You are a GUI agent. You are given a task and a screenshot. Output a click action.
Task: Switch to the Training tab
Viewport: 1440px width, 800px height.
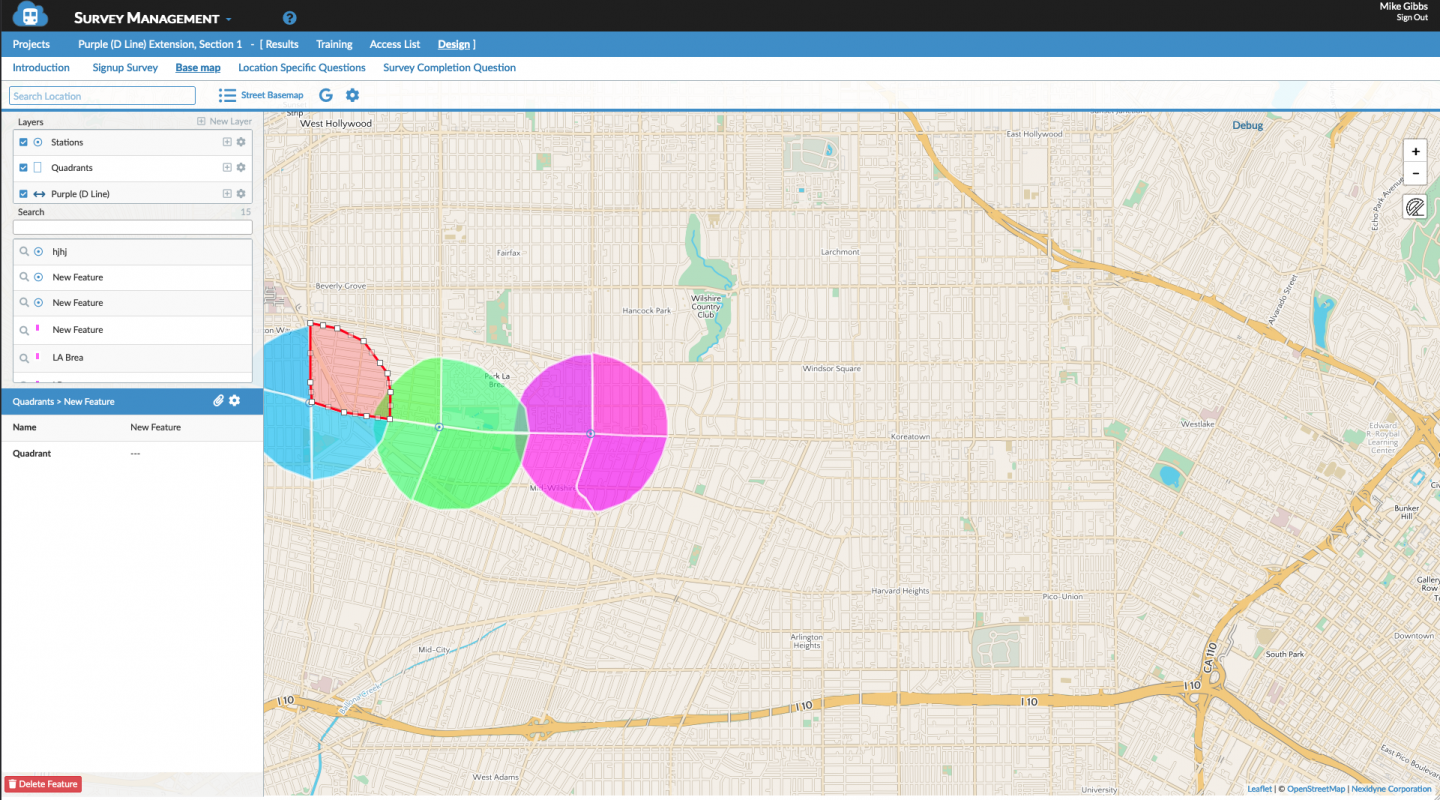pos(334,44)
